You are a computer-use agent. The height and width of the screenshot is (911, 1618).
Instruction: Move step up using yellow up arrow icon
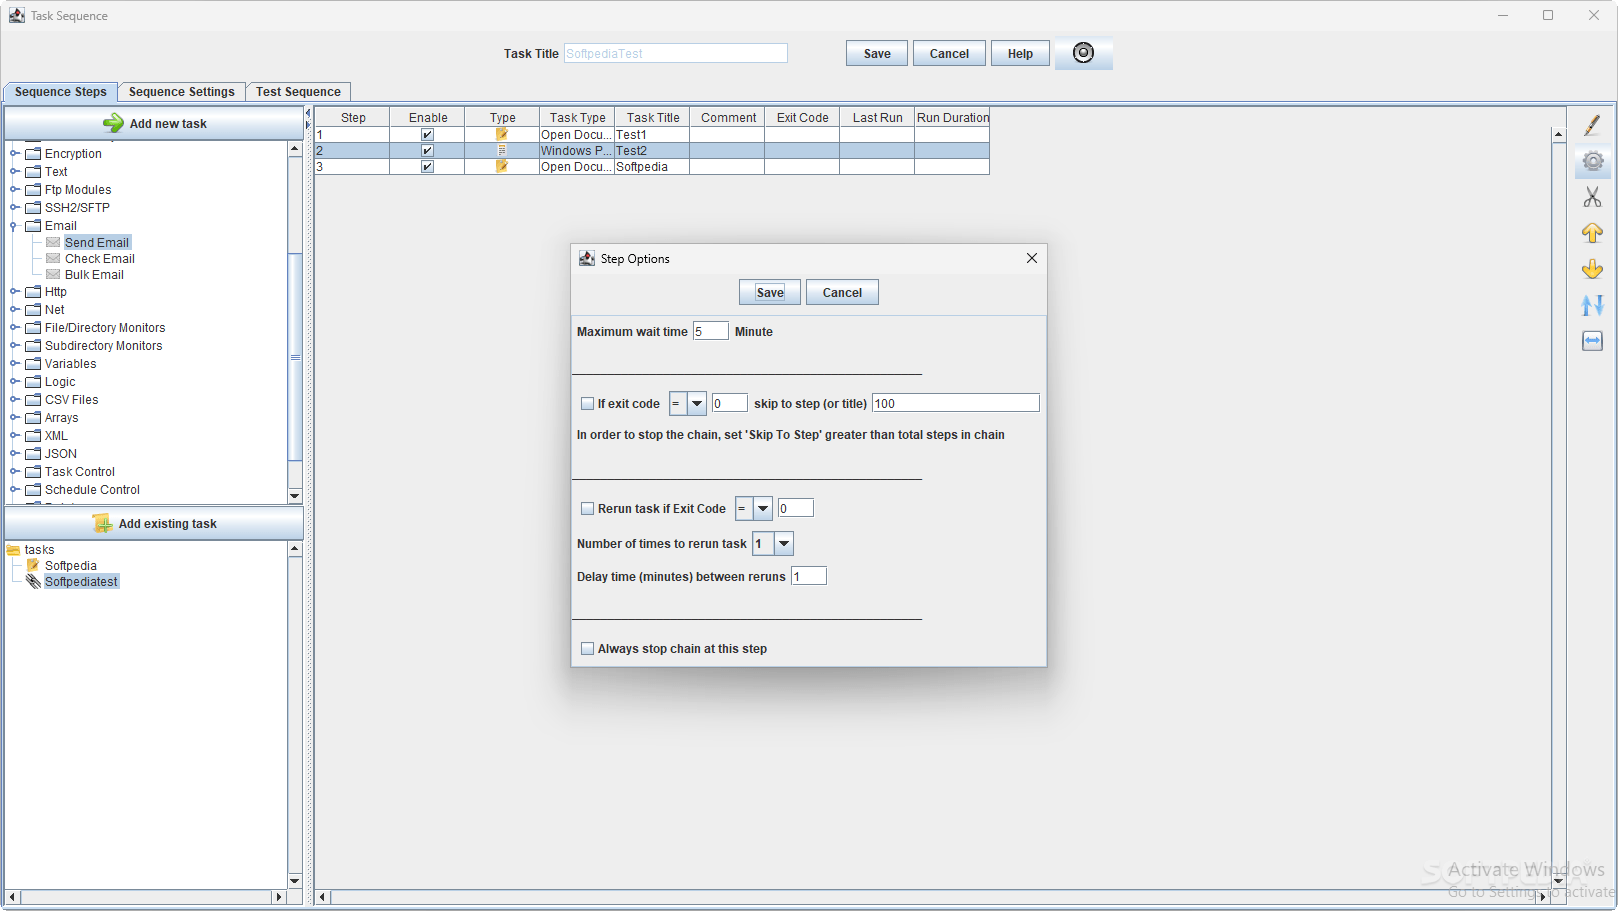(1593, 232)
